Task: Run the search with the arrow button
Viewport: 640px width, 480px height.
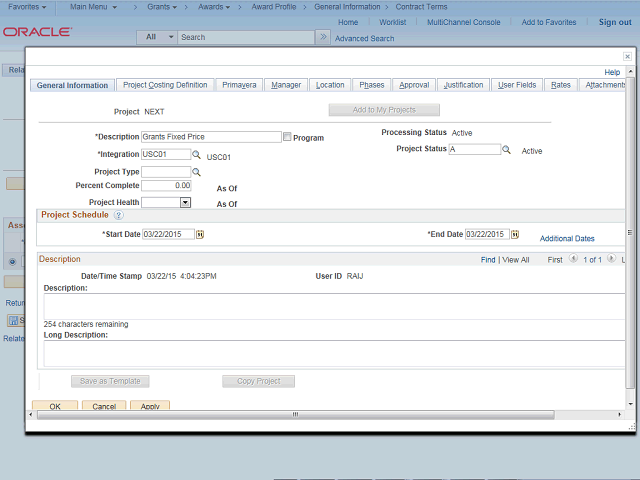Action: coord(323,37)
